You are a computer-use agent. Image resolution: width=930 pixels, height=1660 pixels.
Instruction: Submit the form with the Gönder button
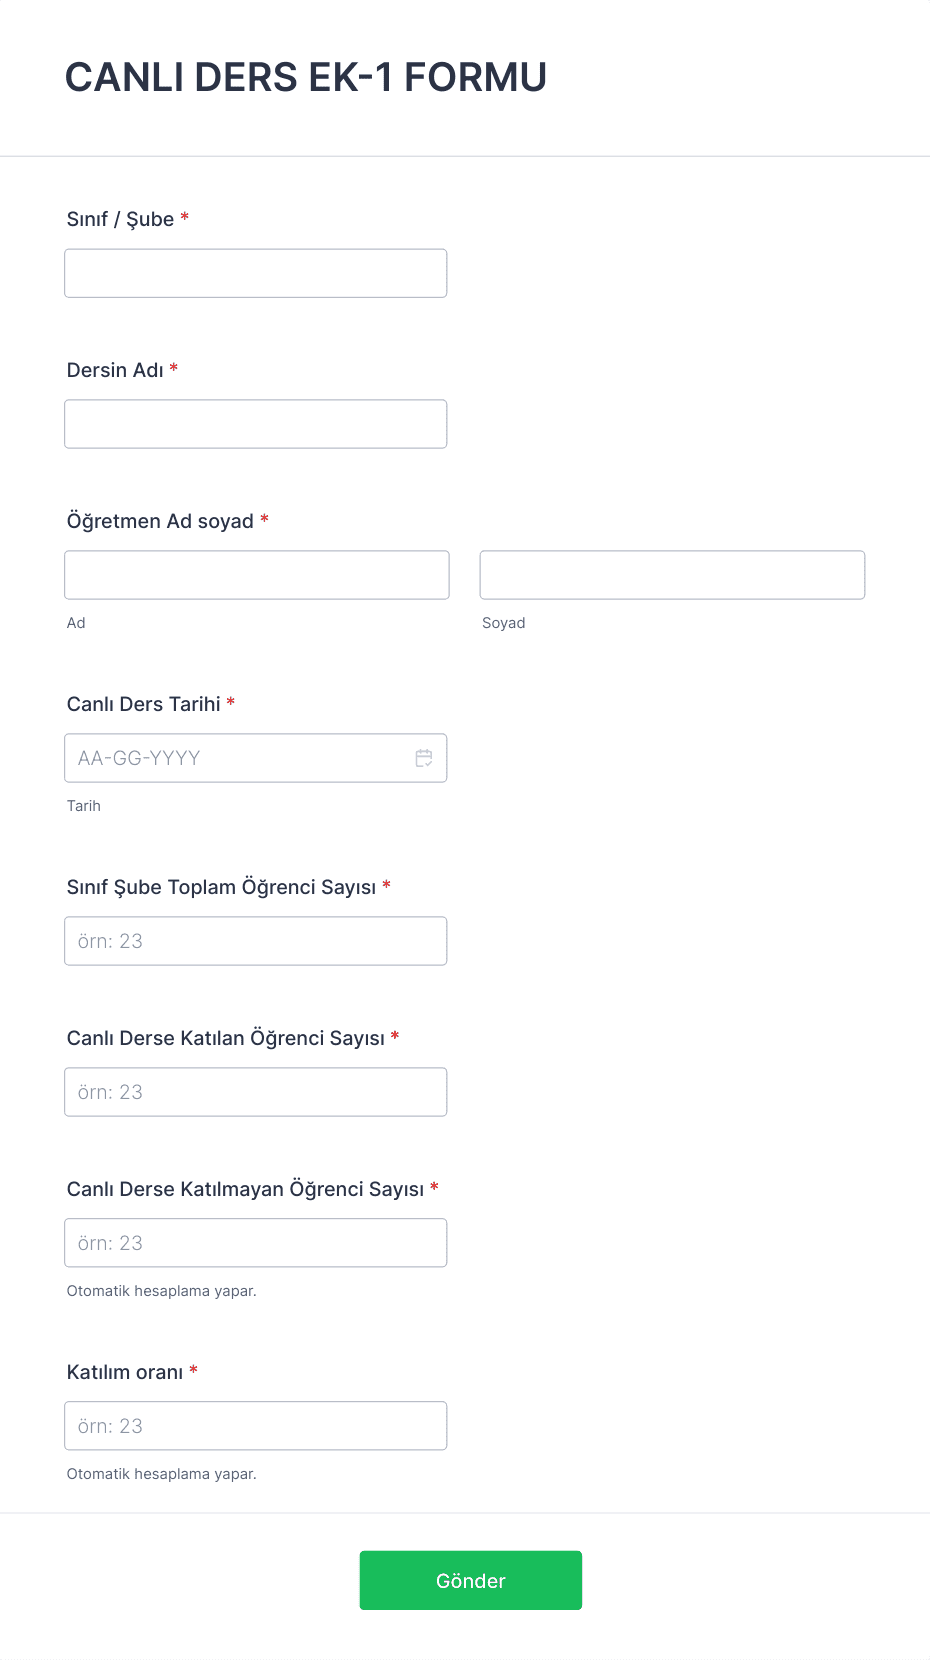click(x=471, y=1580)
